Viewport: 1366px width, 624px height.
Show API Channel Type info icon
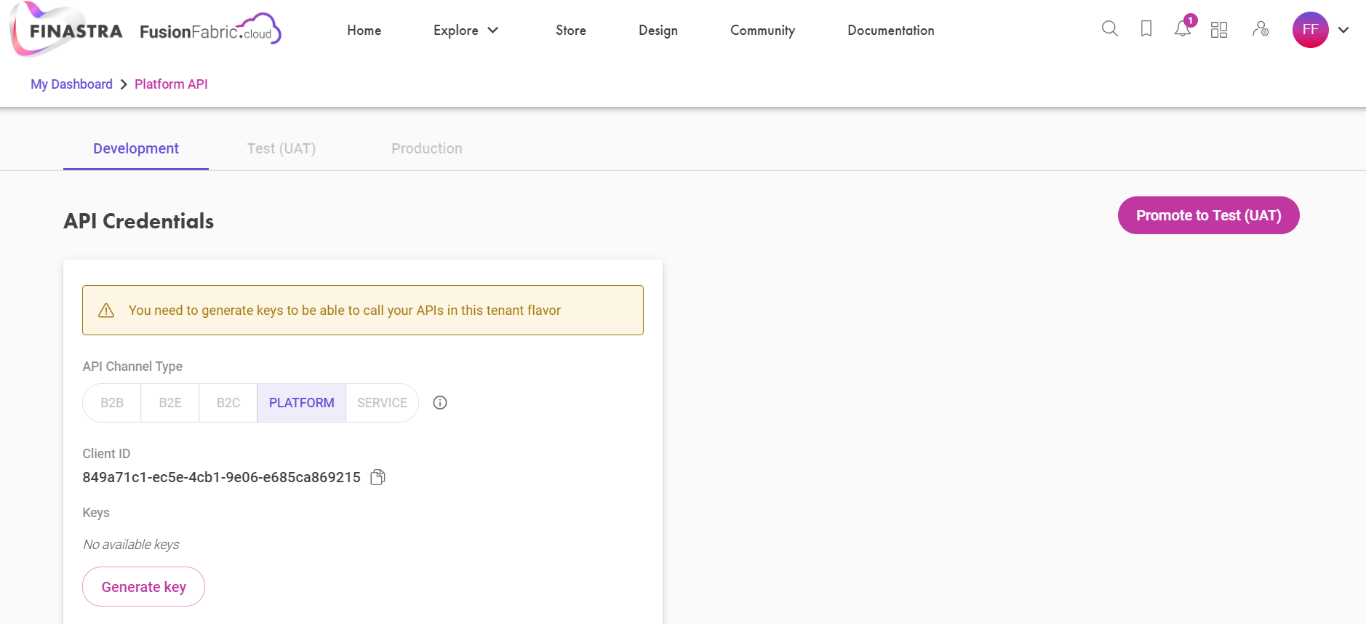440,403
